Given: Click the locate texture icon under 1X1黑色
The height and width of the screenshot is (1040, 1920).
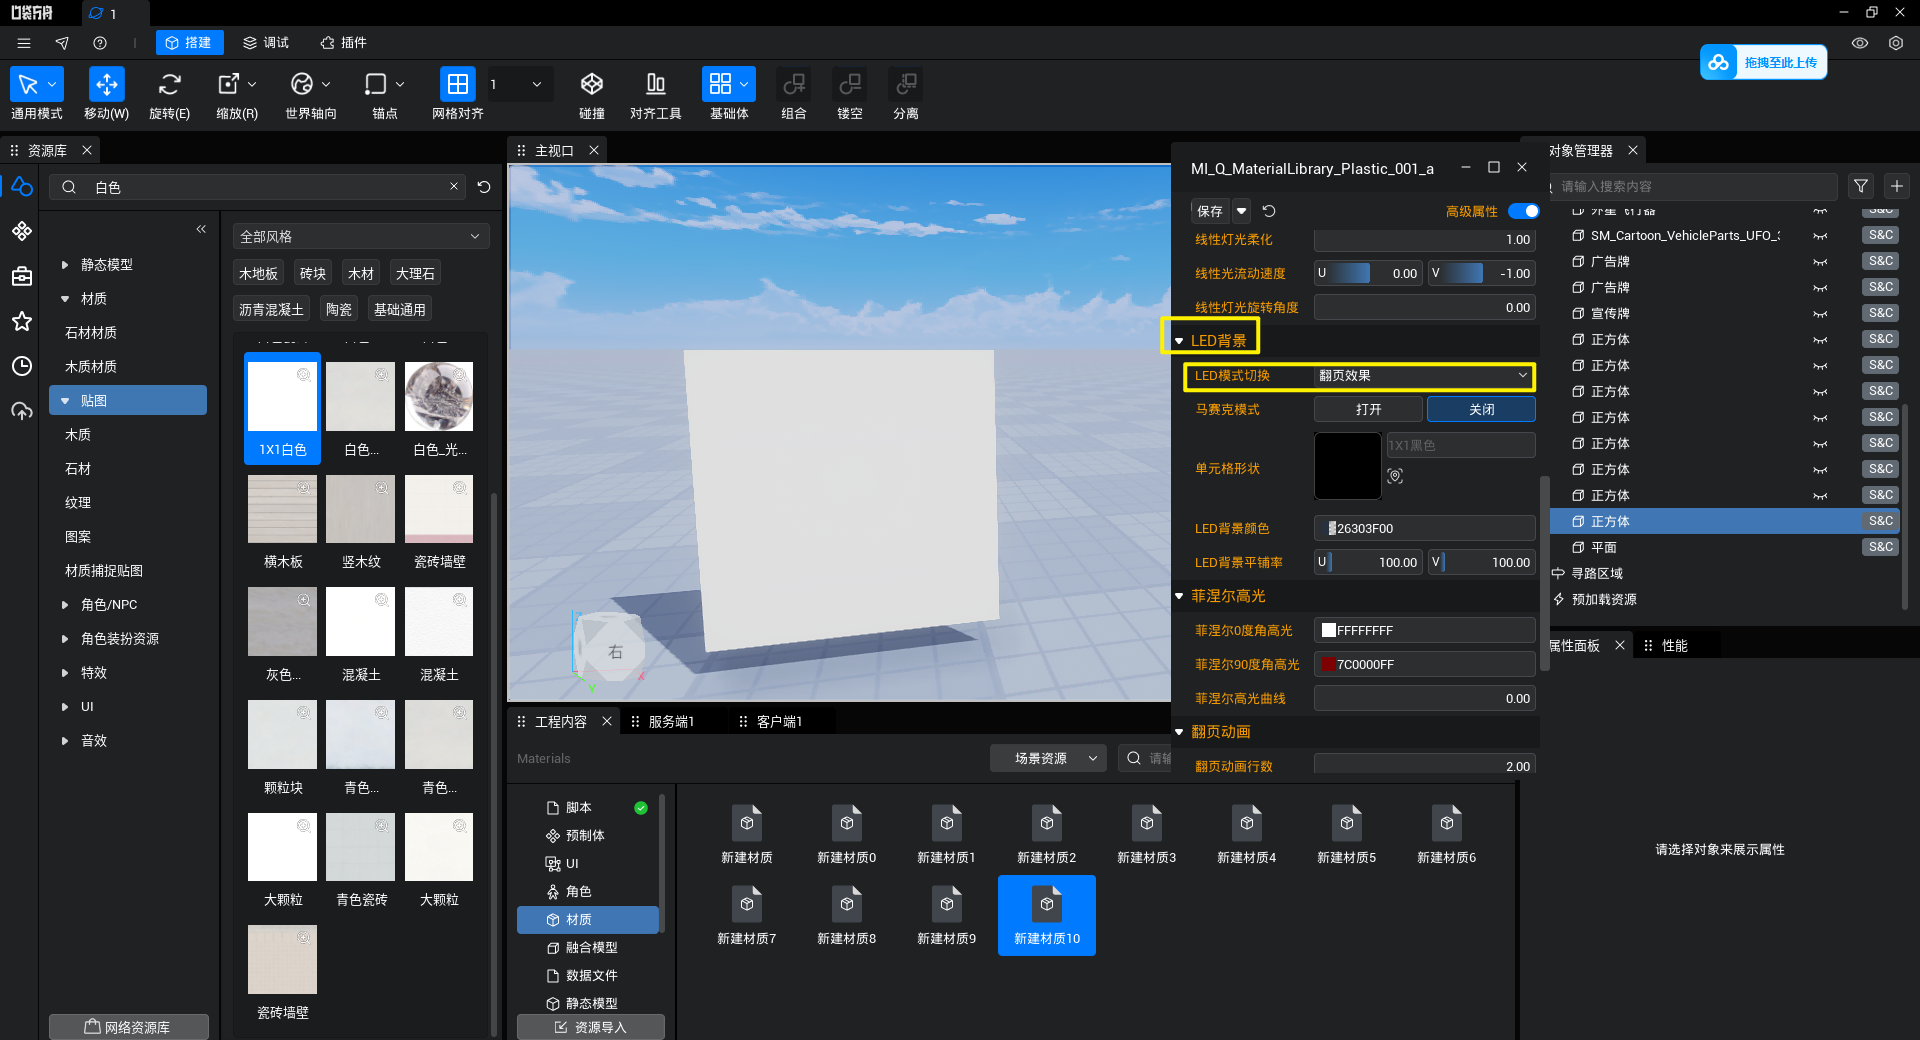Looking at the screenshot, I should coord(1395,476).
